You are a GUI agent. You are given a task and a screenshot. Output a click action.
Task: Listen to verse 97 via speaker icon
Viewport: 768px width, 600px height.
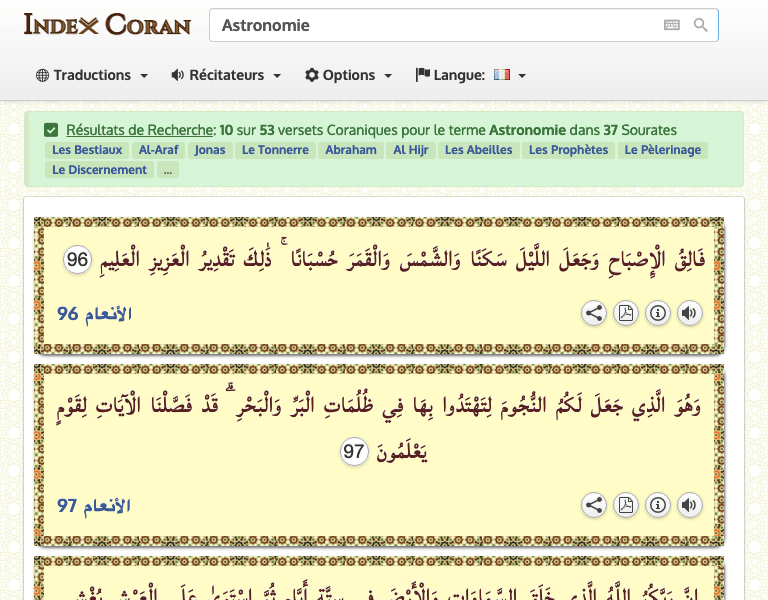click(689, 505)
